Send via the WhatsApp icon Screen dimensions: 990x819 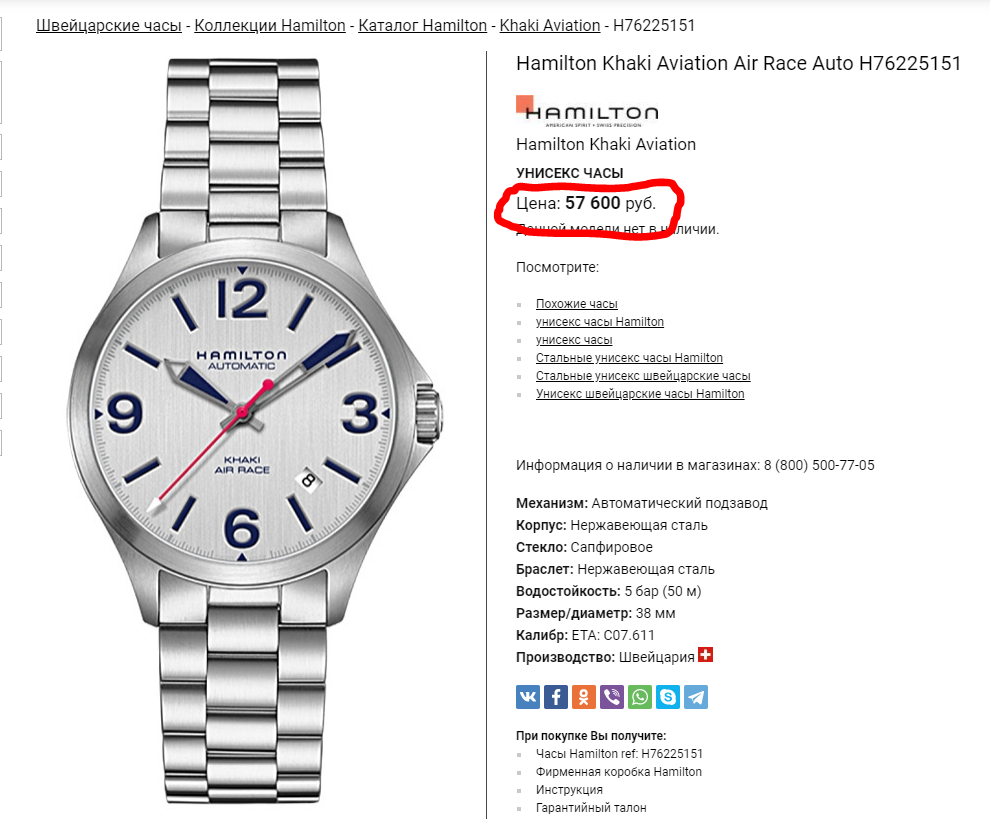640,697
